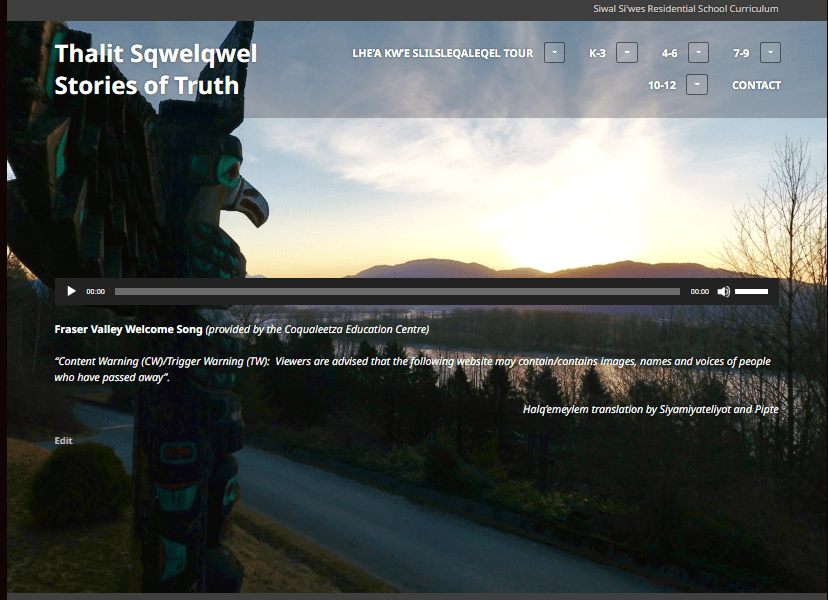Go to the 4-6 menu item
Screen dimensions: 828x600
coord(669,53)
